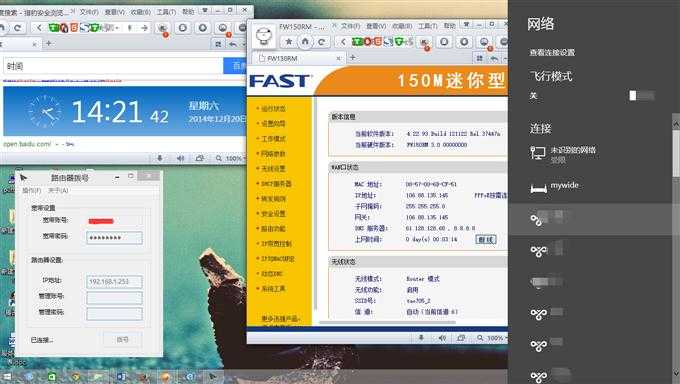Image resolution: width=680 pixels, height=384 pixels.
Task: Click the undo closed-tab icon in router browser
Action: pyautogui.click(x=494, y=58)
